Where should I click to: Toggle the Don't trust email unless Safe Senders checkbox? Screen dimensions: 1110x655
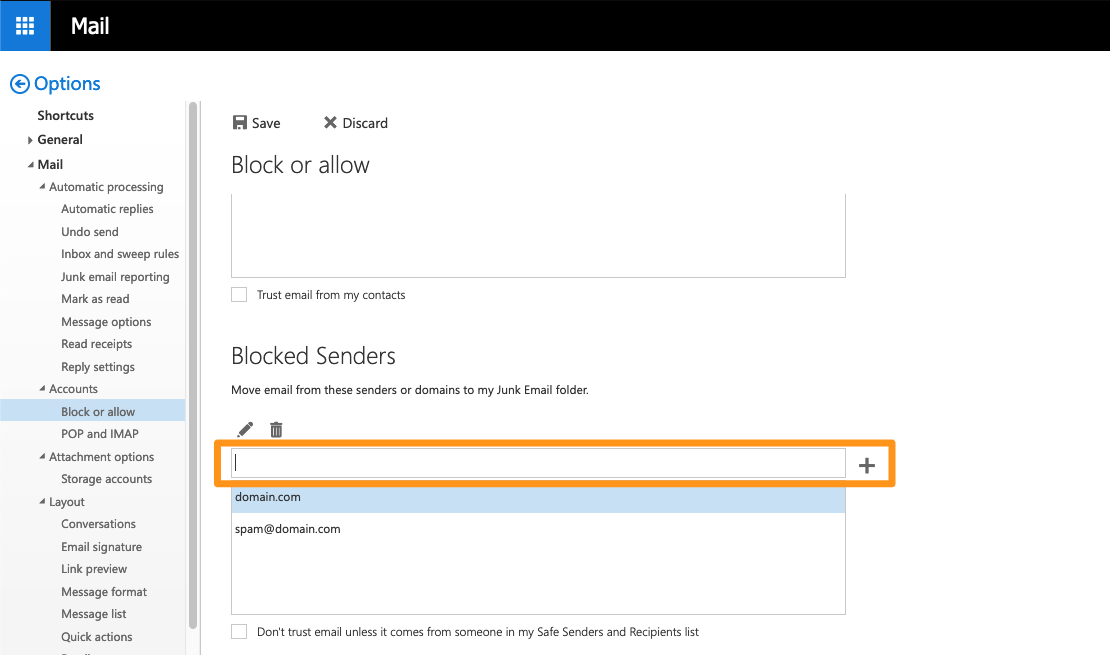239,632
